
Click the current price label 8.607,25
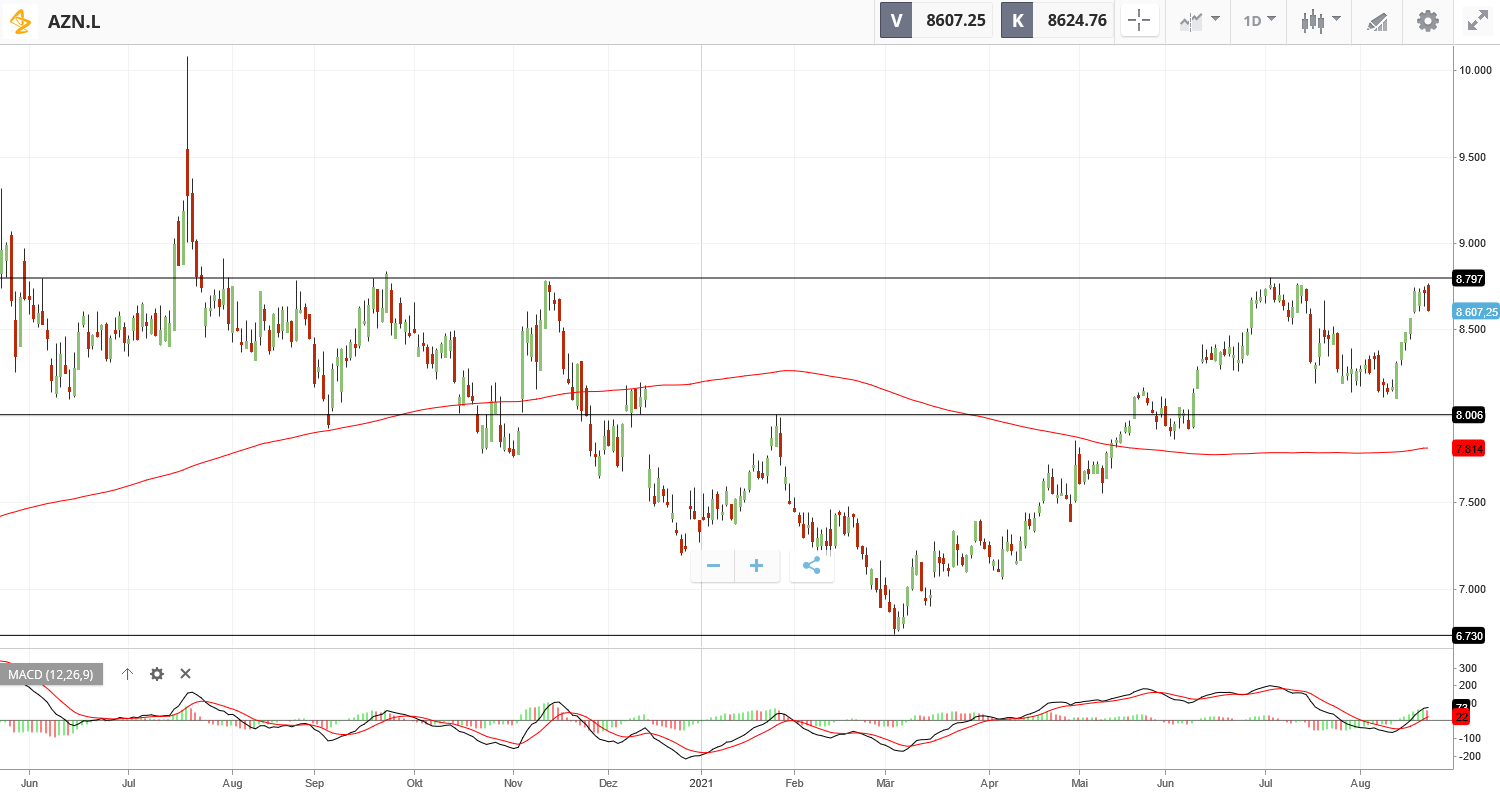[x=1476, y=312]
